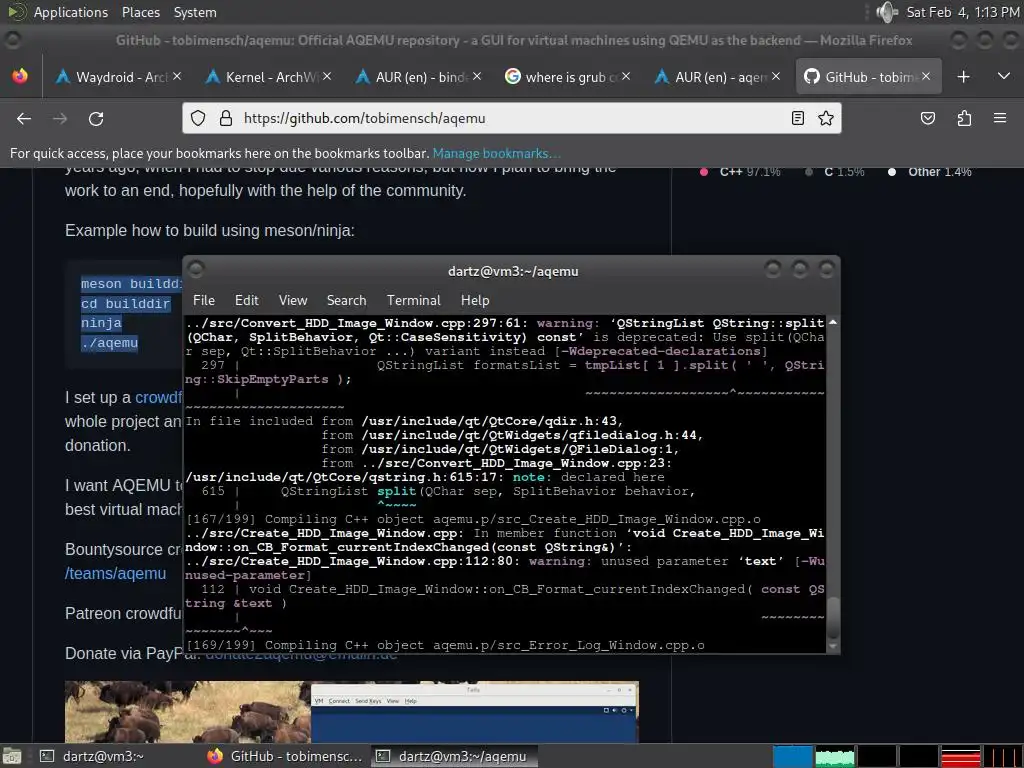
Task: Open terminal File menu
Action: coord(204,300)
